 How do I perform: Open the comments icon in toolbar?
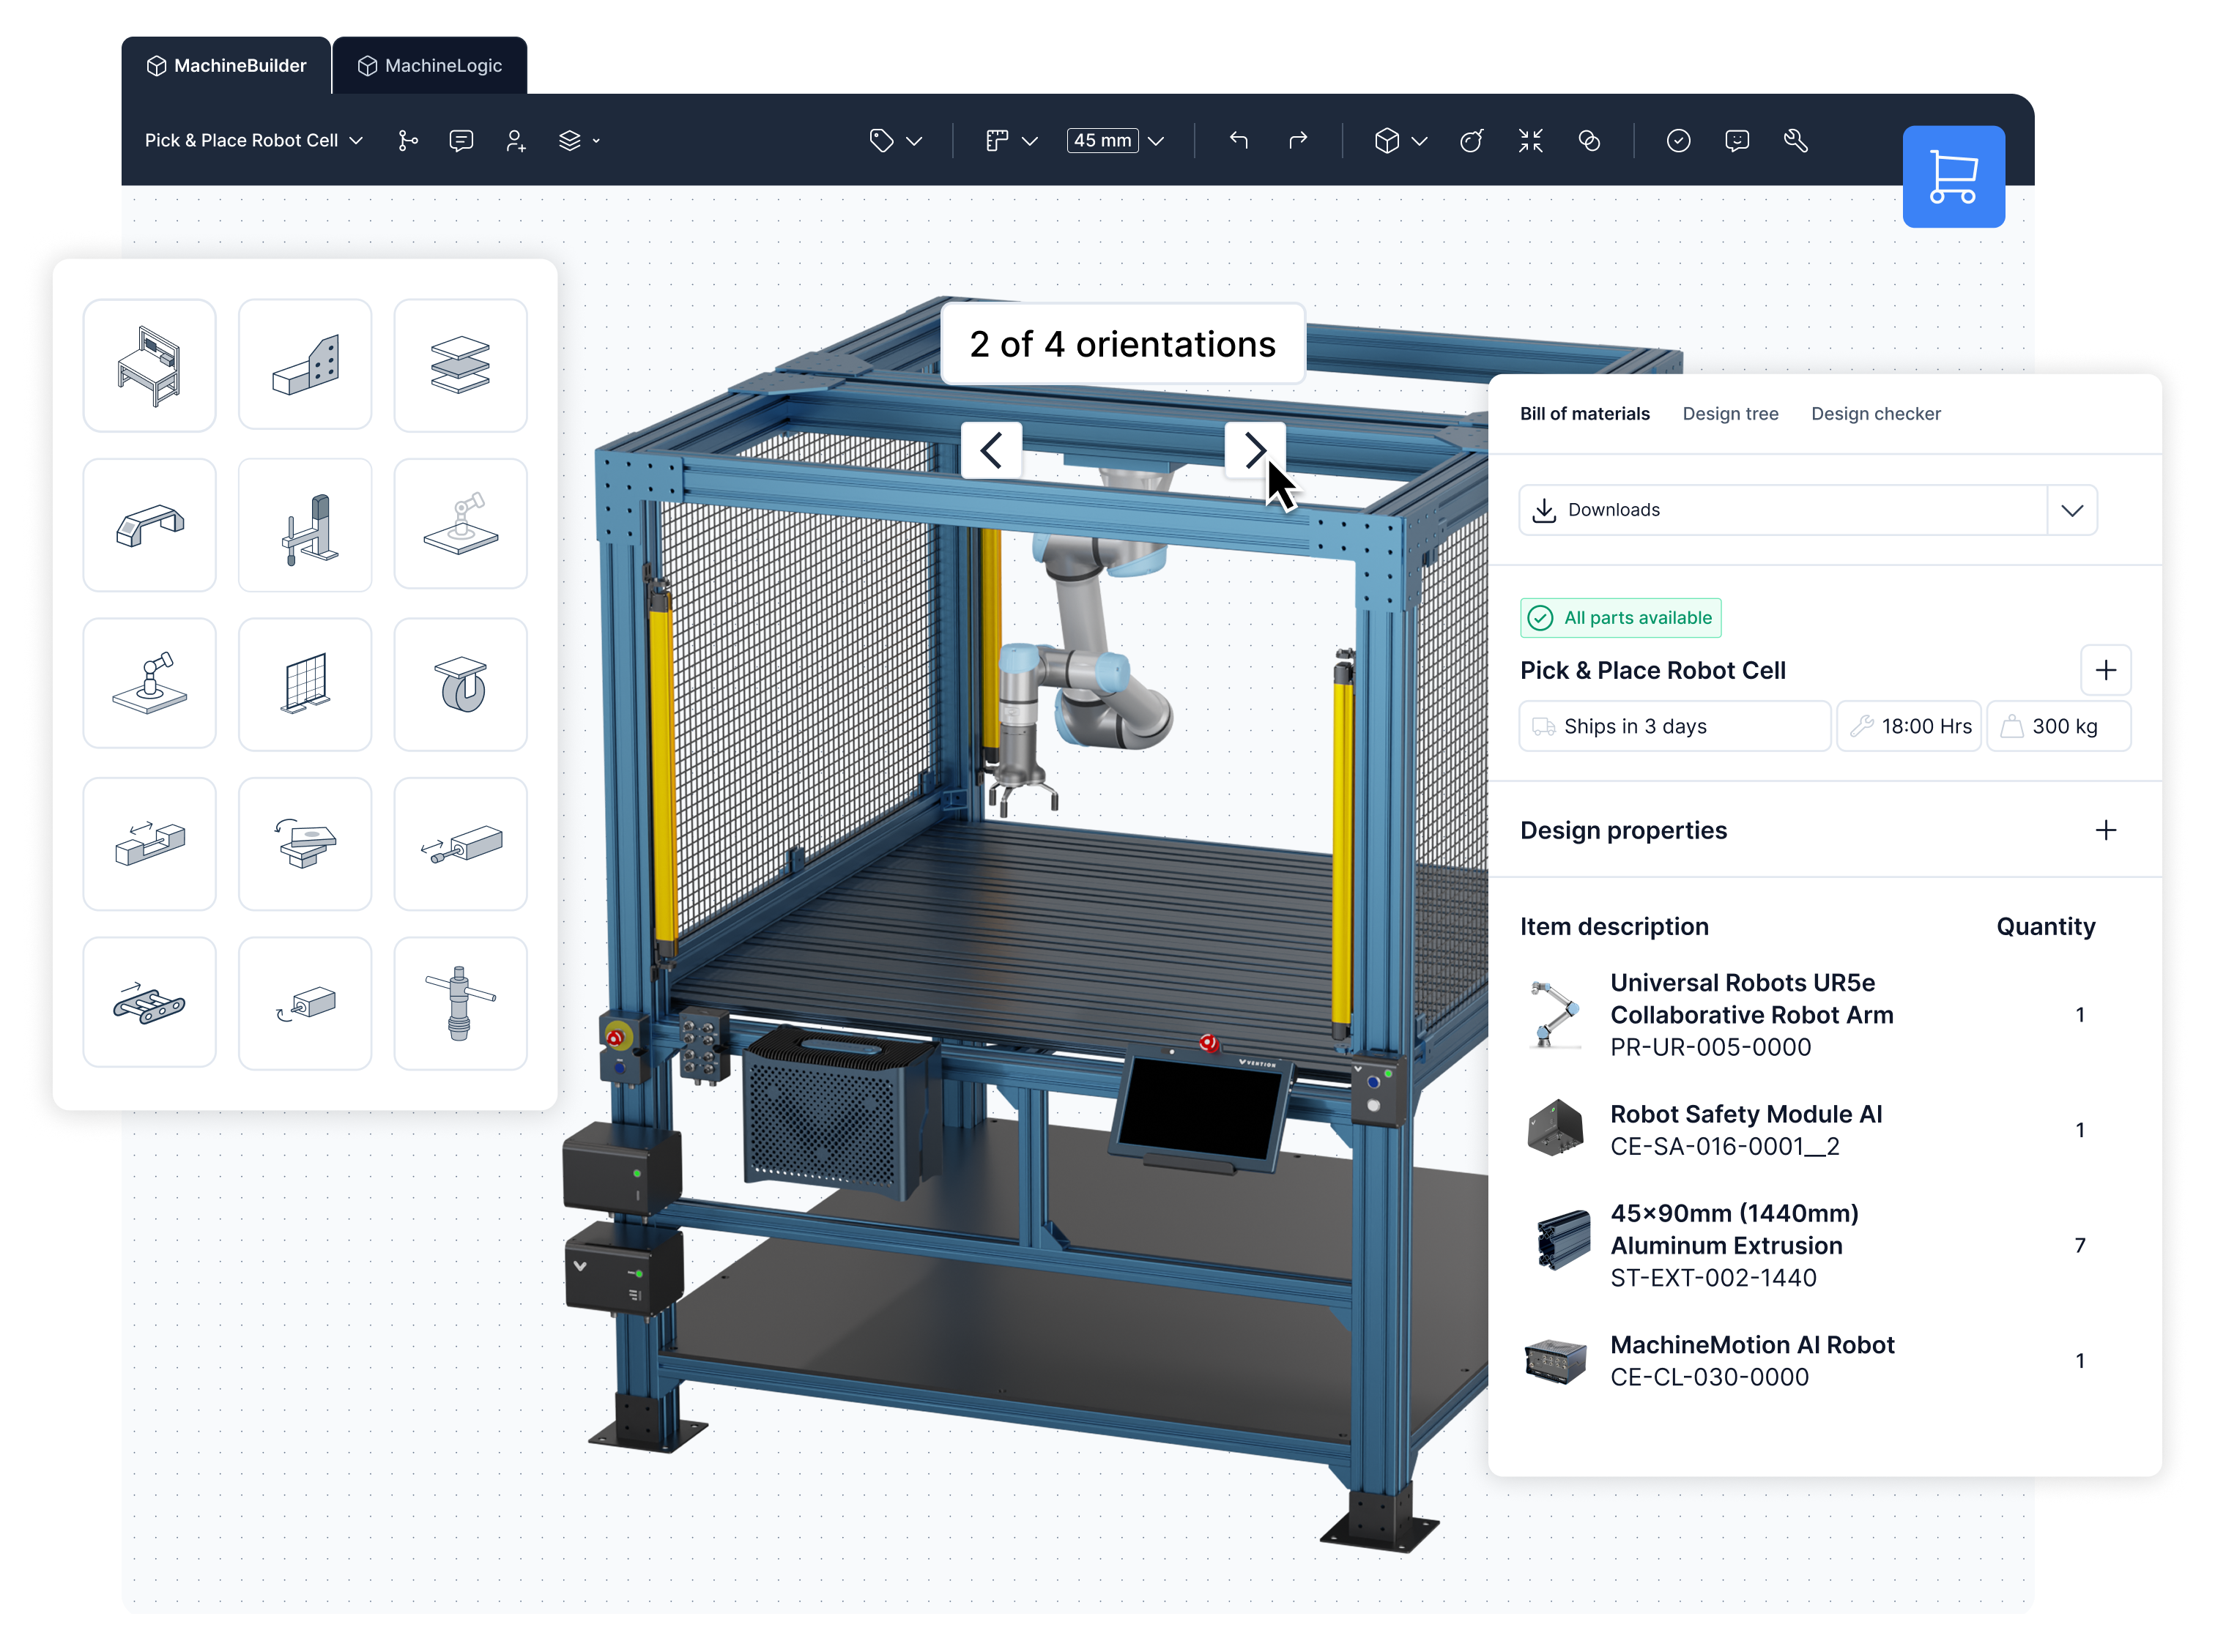coord(461,141)
